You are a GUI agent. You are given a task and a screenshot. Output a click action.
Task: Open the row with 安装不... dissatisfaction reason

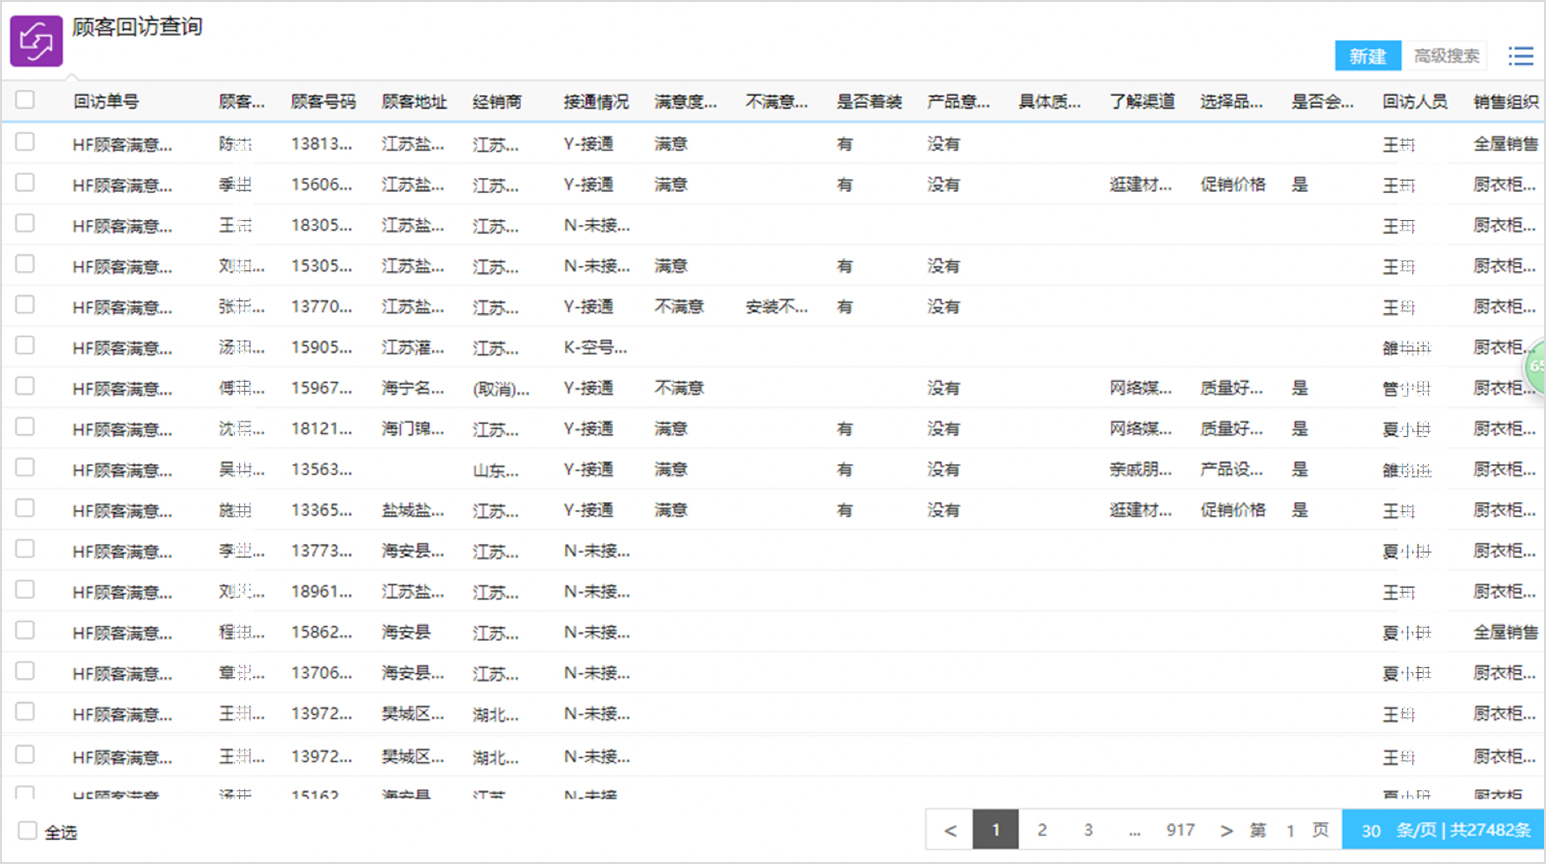coord(776,307)
